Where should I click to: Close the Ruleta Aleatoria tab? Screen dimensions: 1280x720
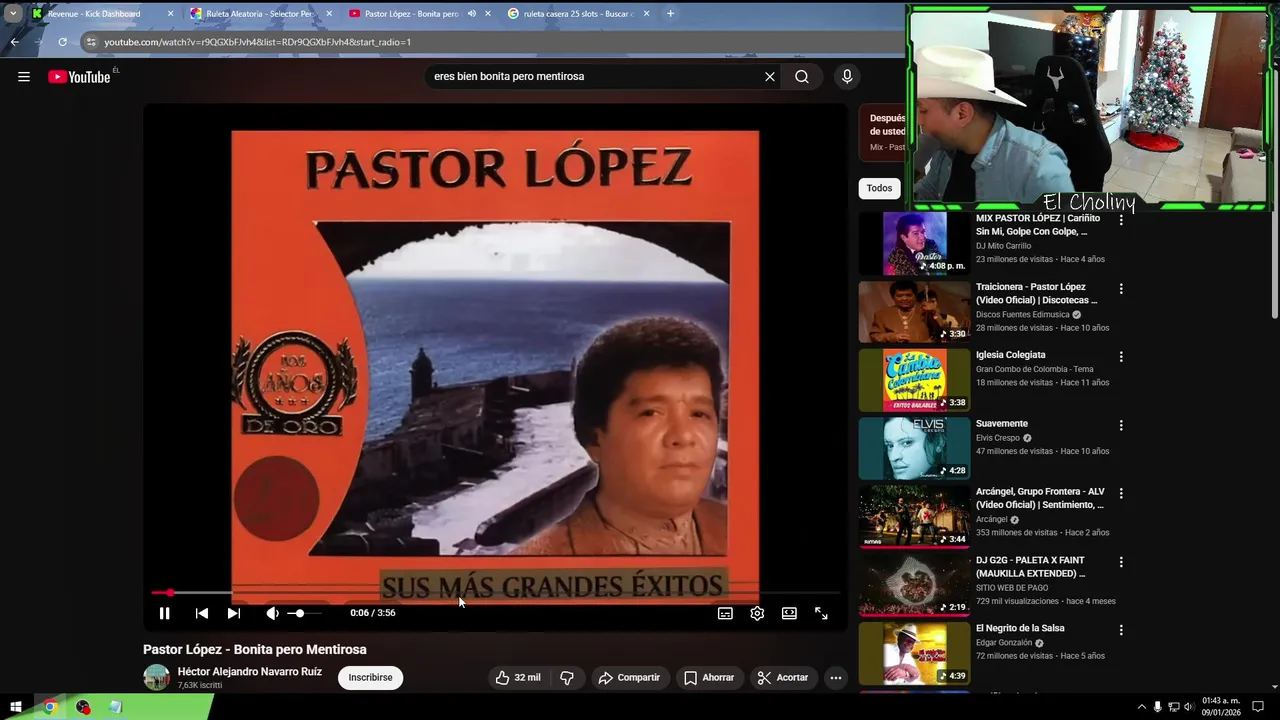click(329, 14)
